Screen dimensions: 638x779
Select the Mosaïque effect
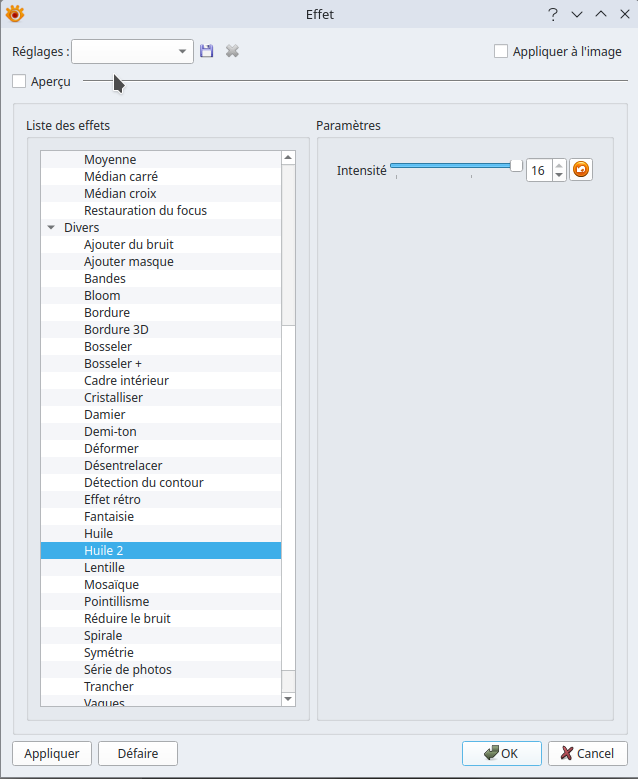coord(111,584)
